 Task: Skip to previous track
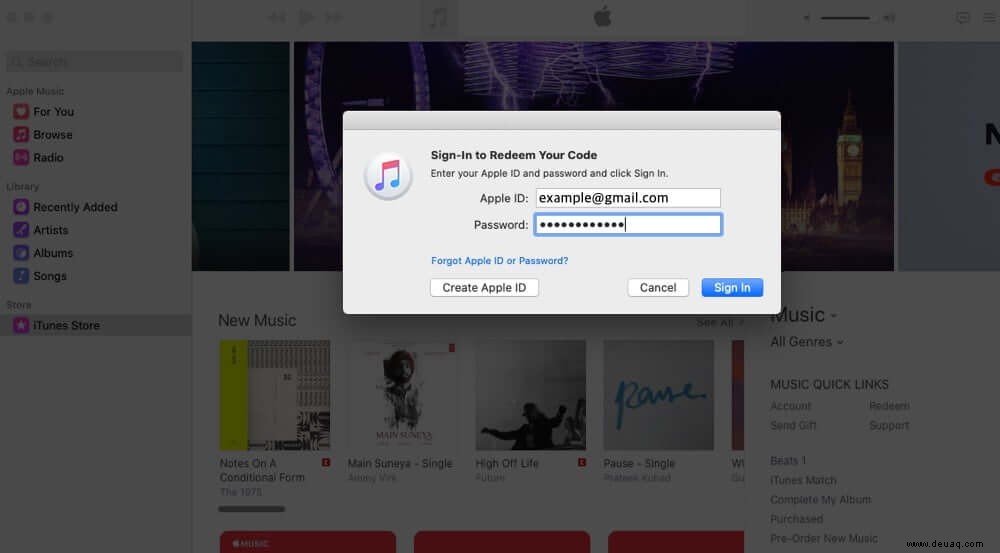pos(277,18)
